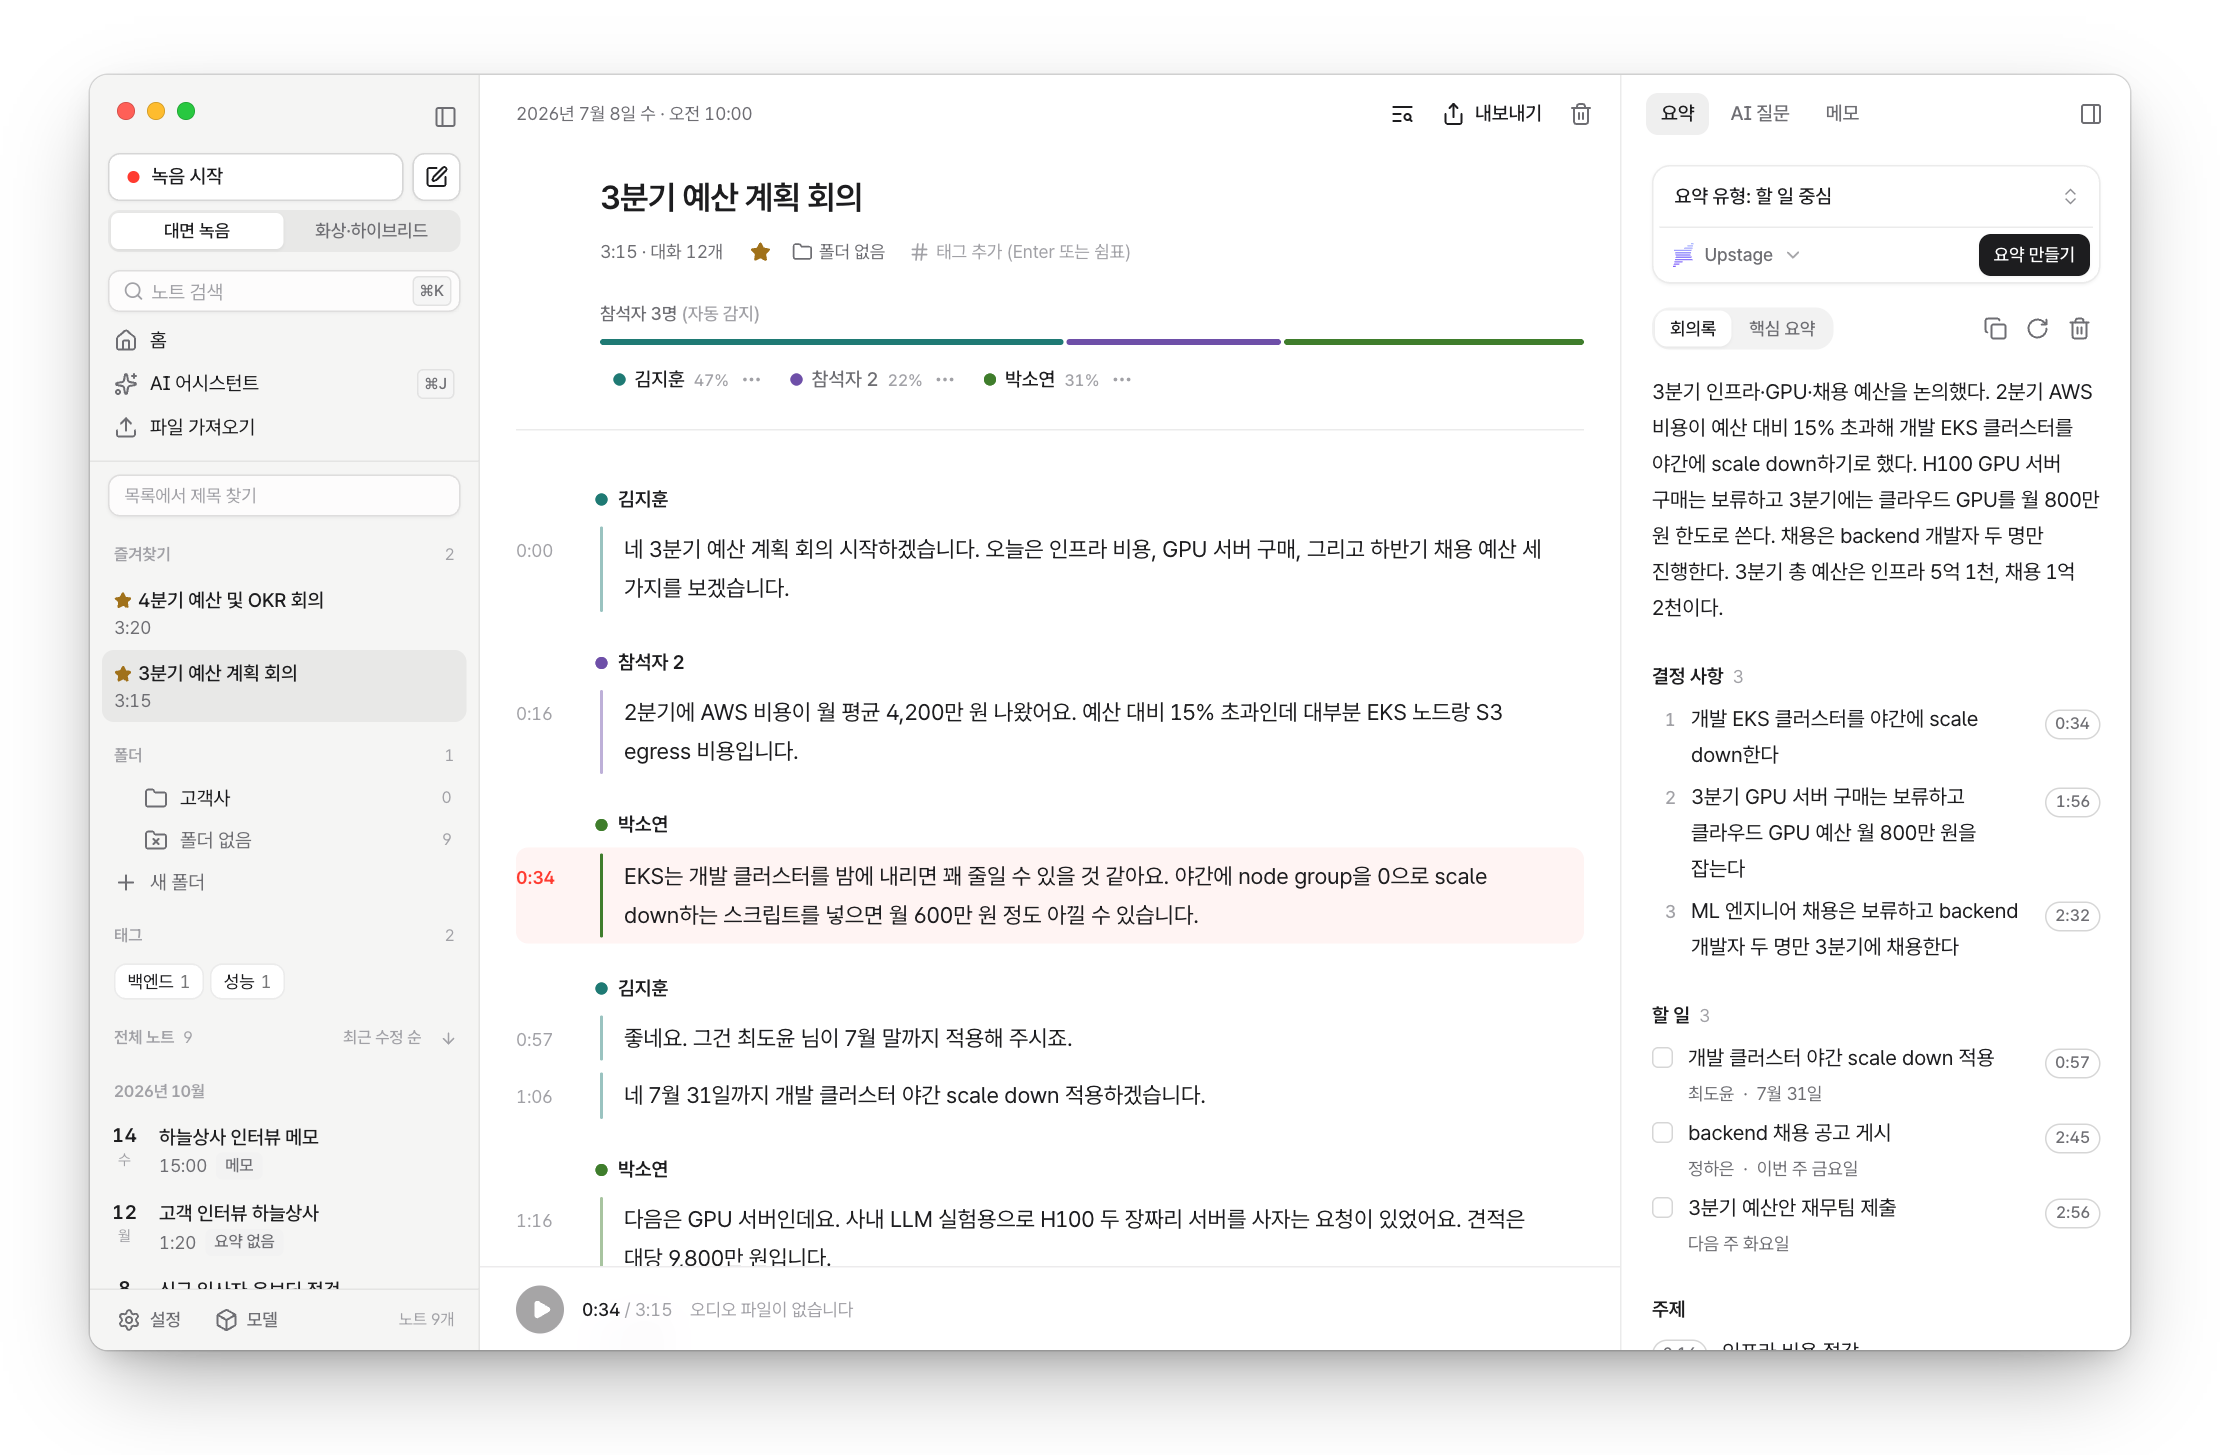Open the 요약 유형 dropdown
Viewport: 2220px width, 1455px height.
pyautogui.click(x=1875, y=197)
